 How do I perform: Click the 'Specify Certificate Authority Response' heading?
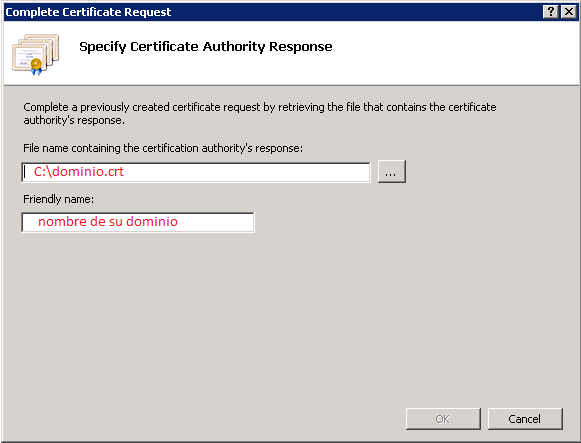(206, 47)
